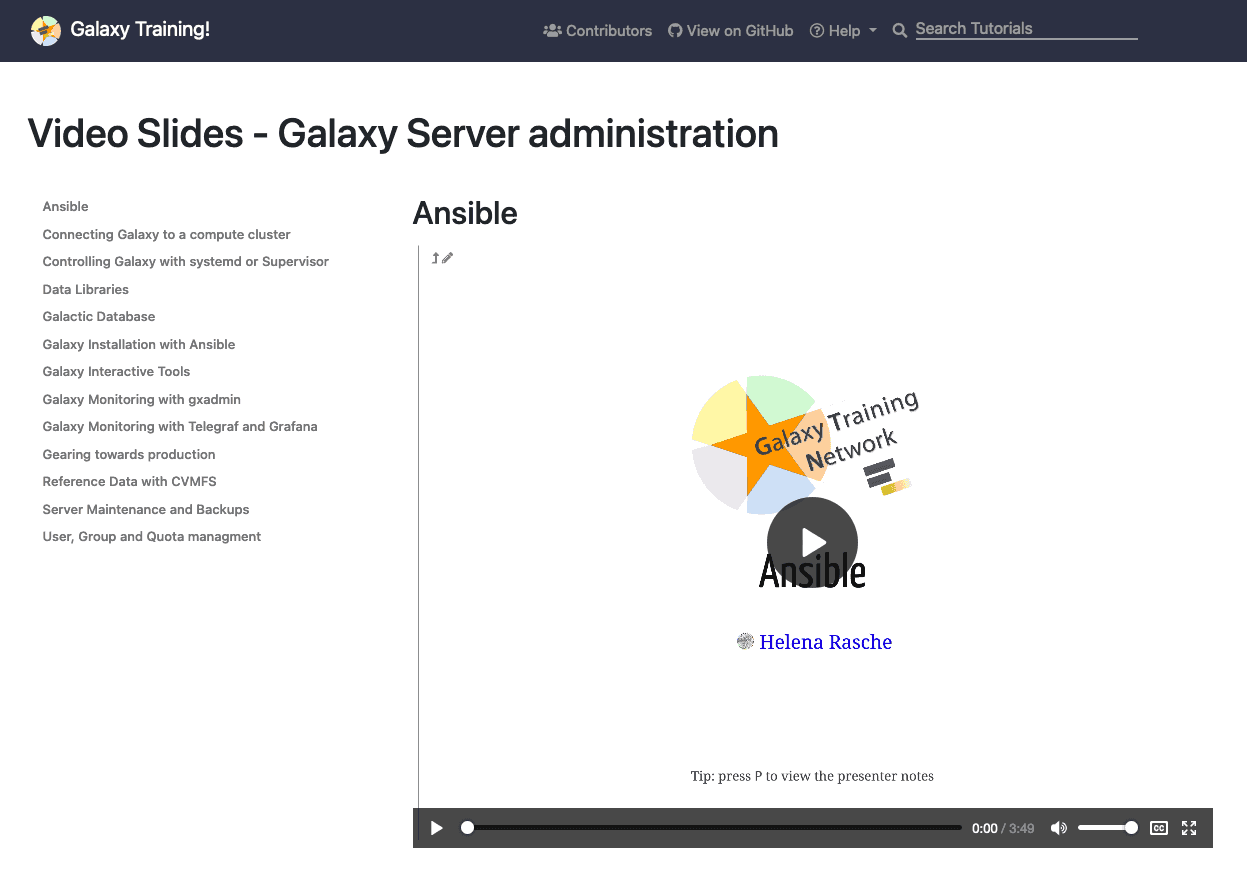Open the Help dropdown menu
1247x885 pixels.
843,31
